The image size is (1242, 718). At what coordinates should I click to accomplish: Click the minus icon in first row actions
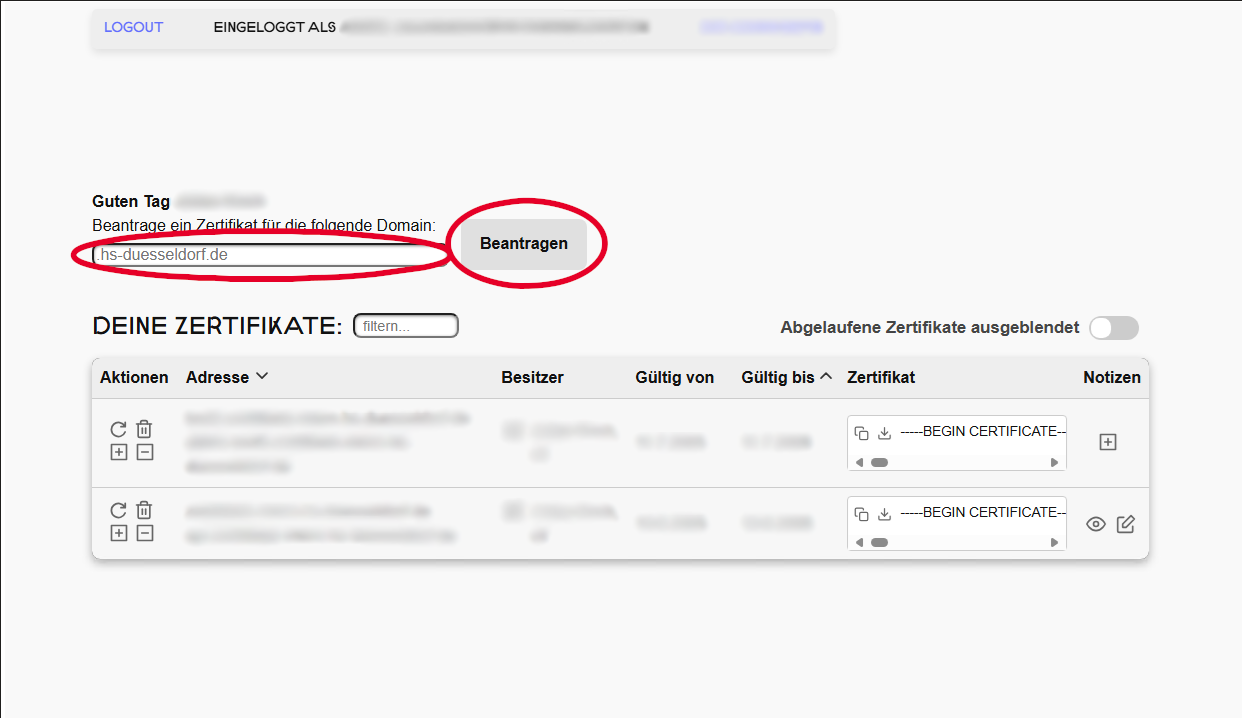144,452
